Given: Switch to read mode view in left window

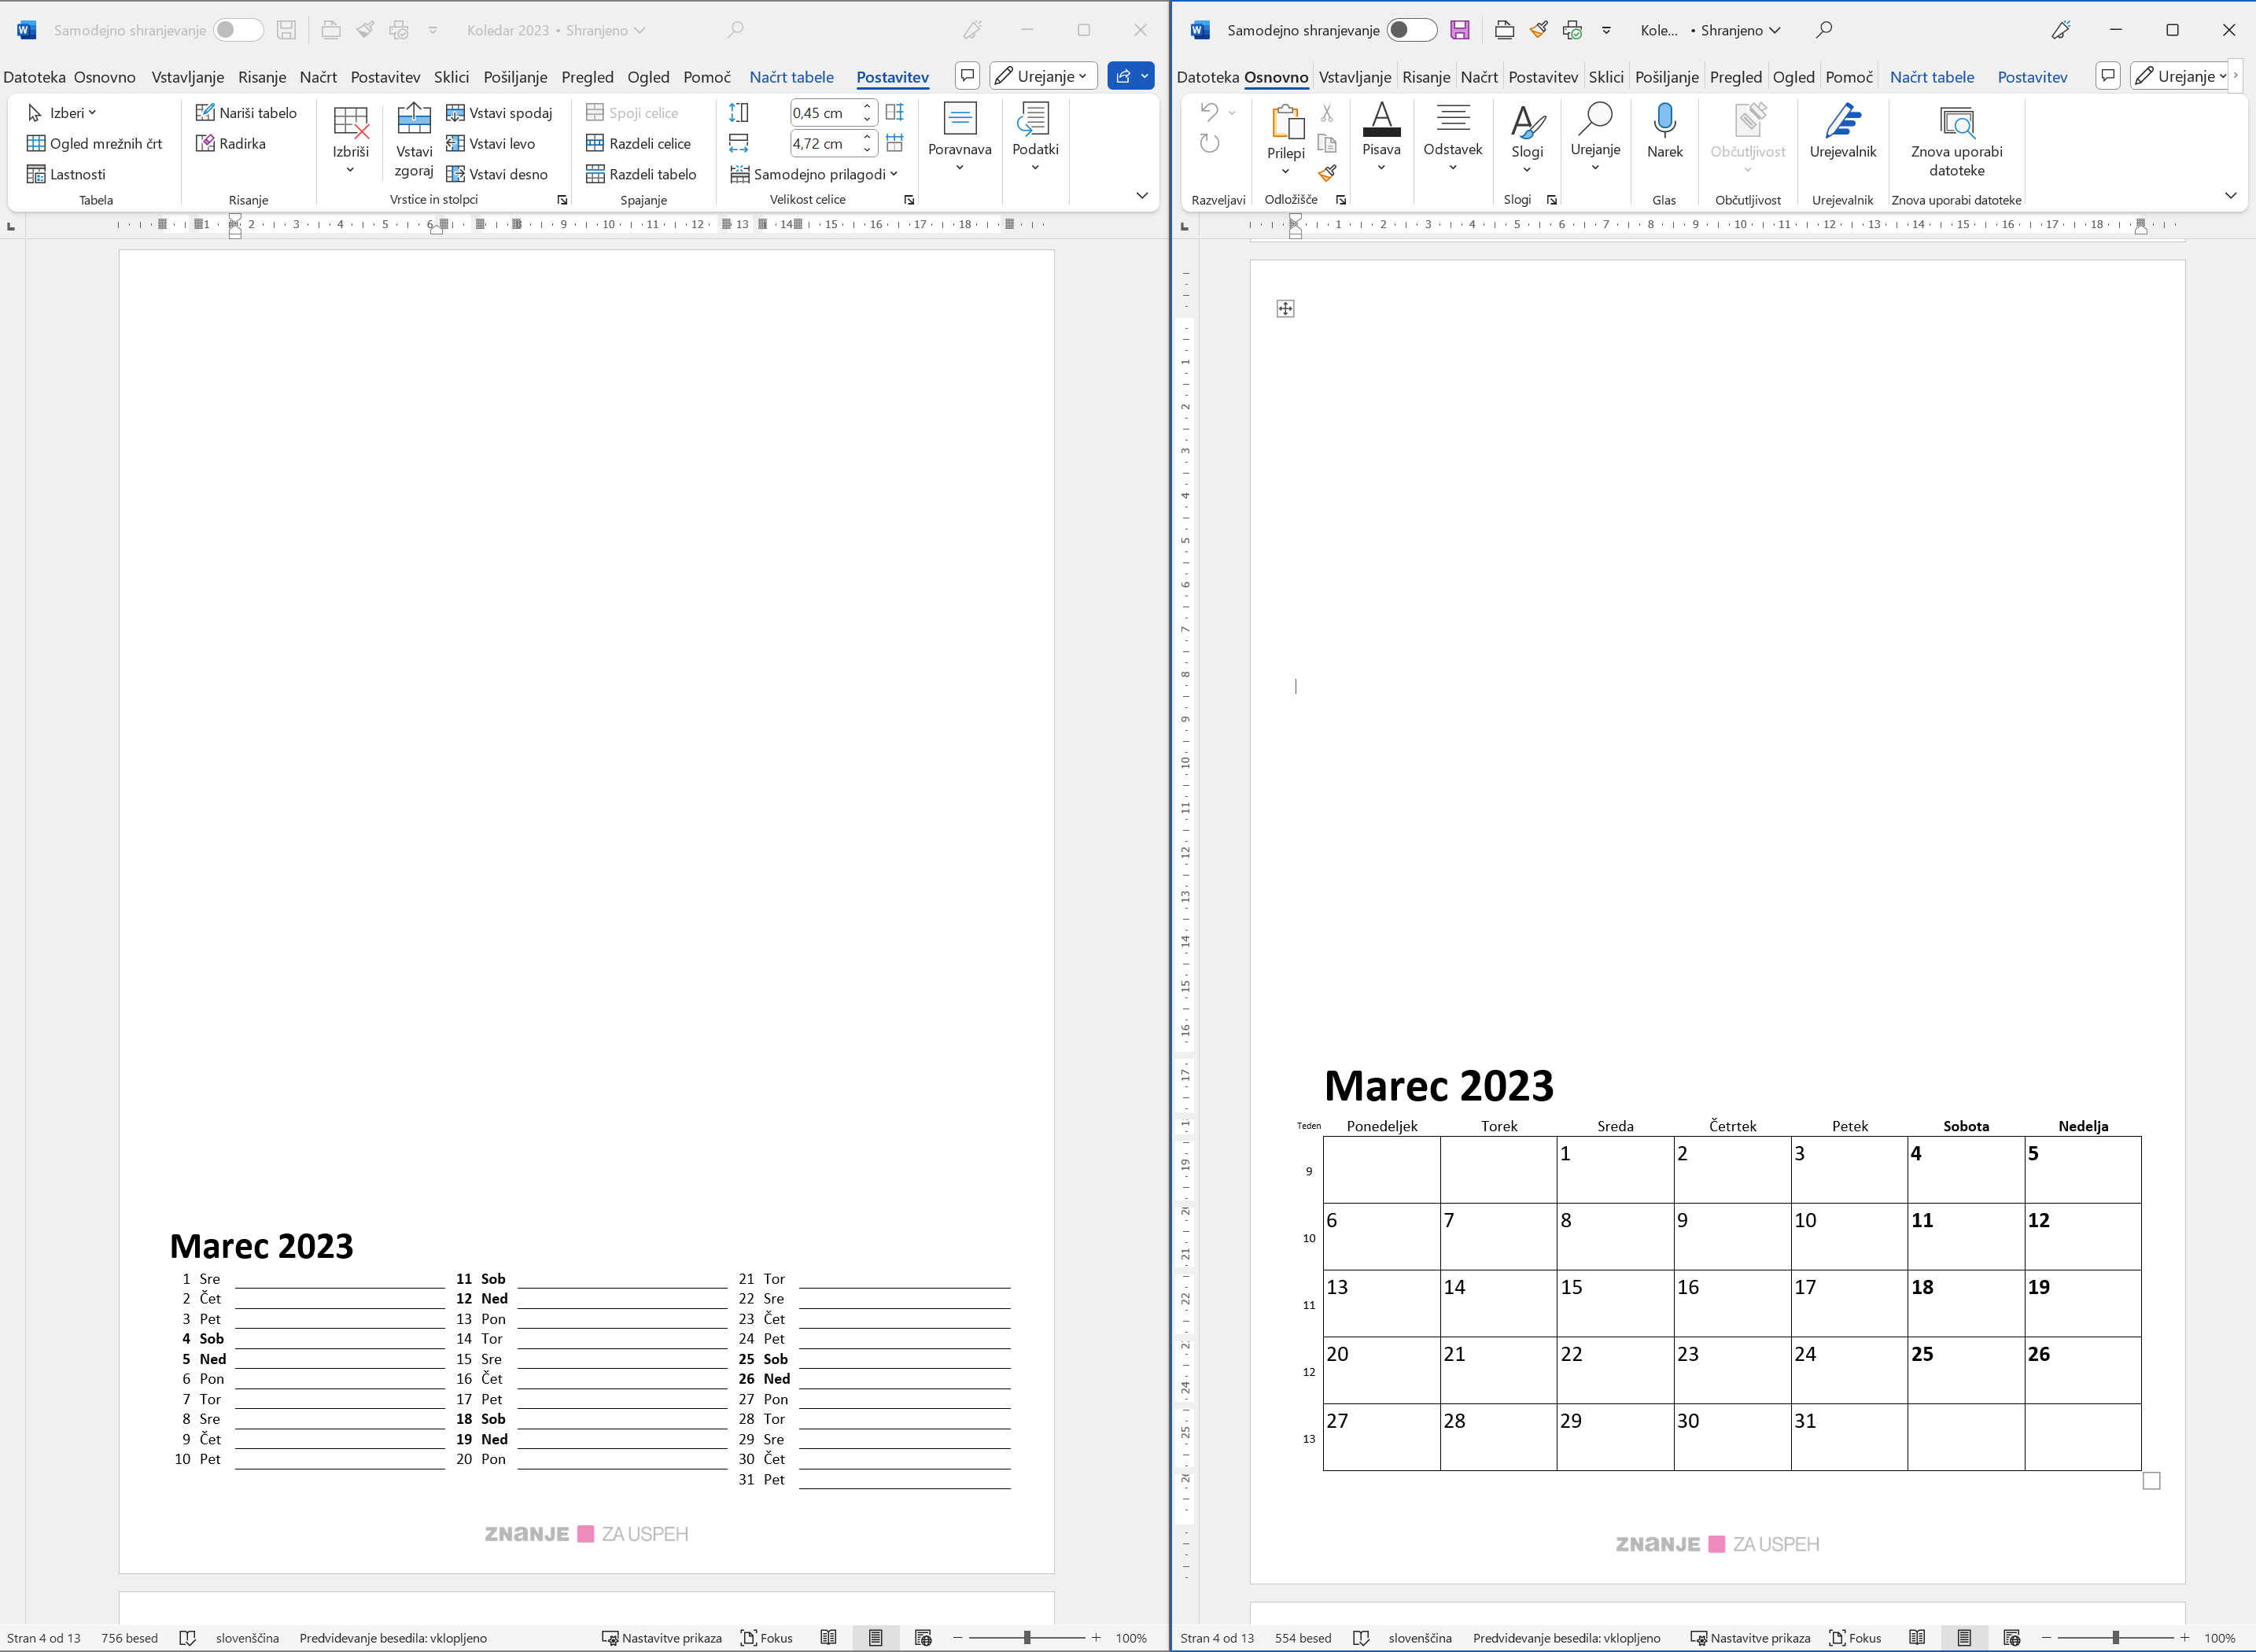Looking at the screenshot, I should 828,1638.
